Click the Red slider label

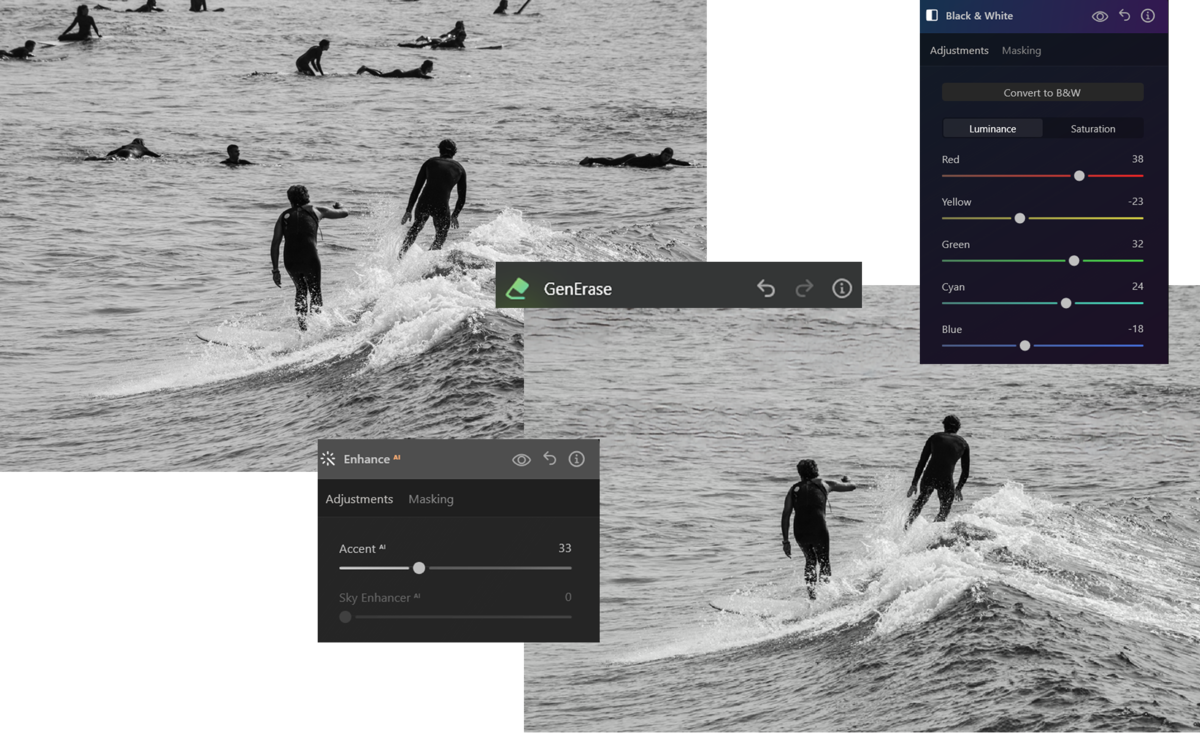[950, 159]
